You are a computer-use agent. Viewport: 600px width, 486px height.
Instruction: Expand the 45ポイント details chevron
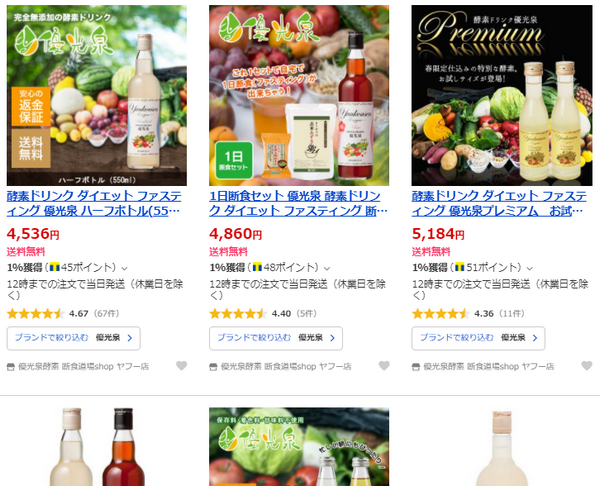[124, 268]
